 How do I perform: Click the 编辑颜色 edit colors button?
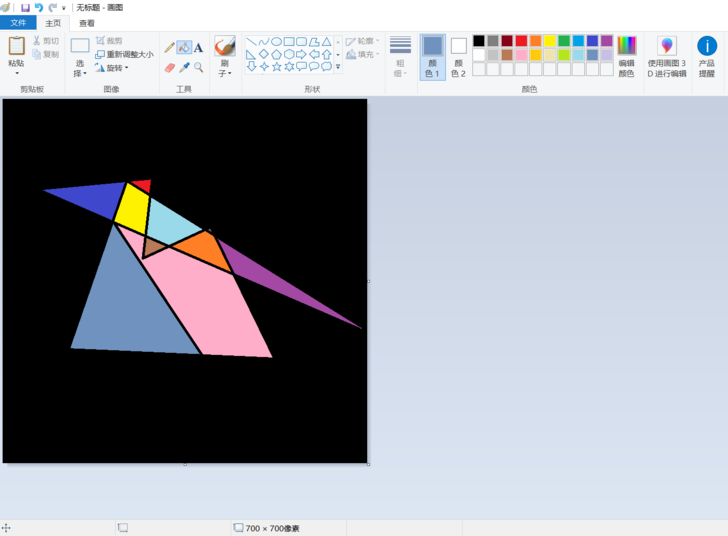[626, 57]
